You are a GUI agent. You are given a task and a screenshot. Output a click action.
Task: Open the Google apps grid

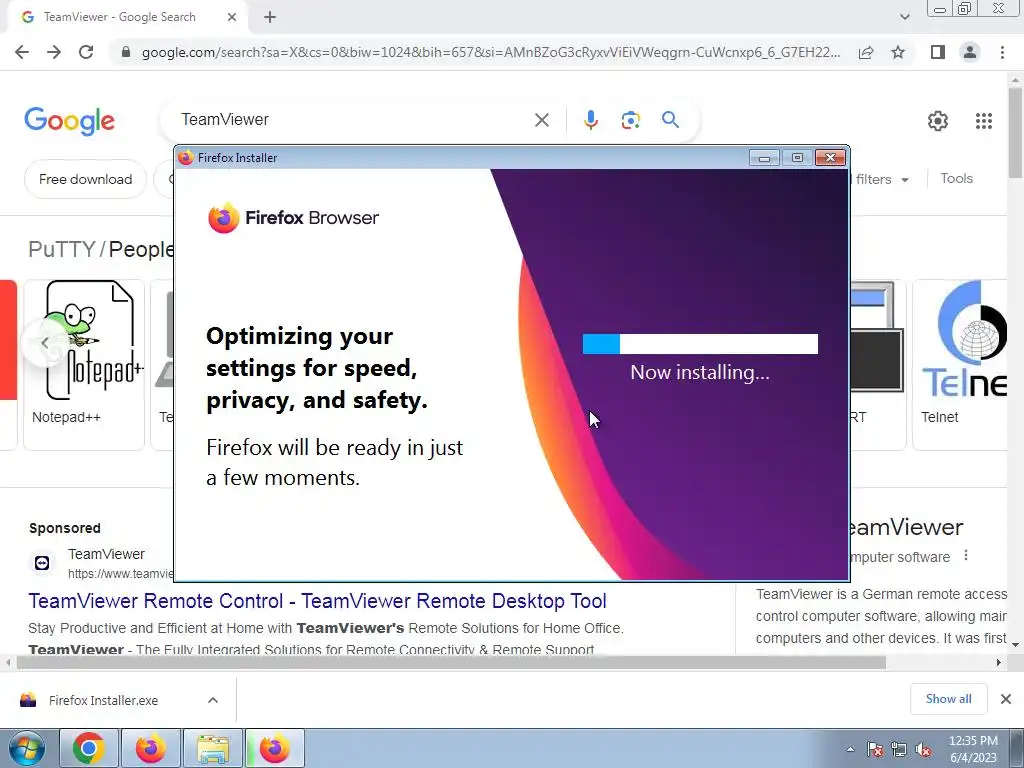point(984,121)
